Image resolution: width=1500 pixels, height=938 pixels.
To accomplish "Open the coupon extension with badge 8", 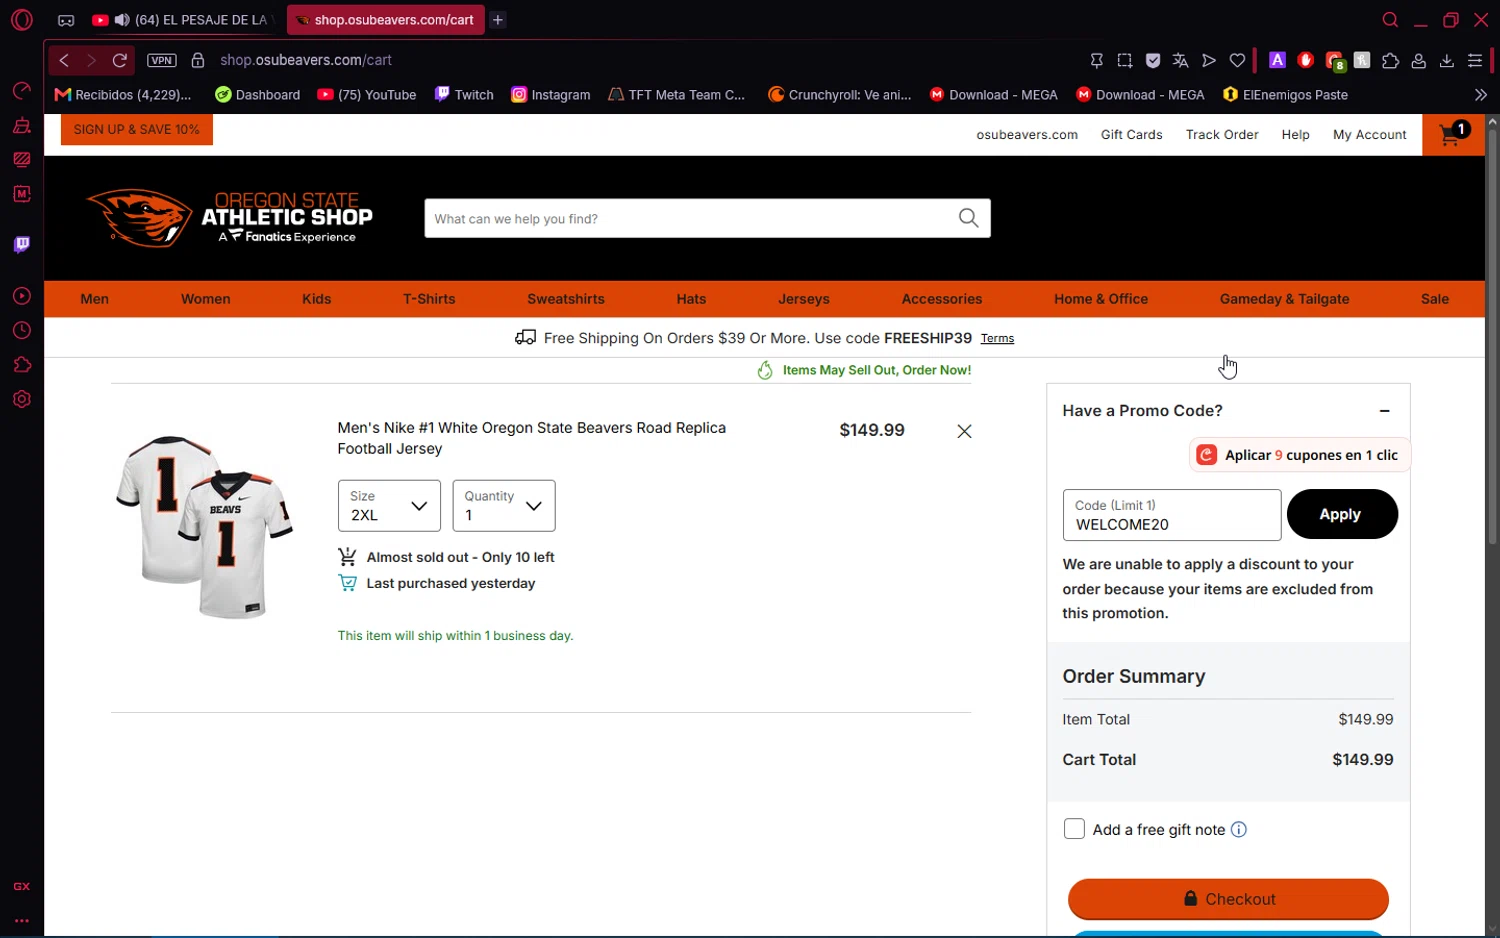I will 1335,61.
